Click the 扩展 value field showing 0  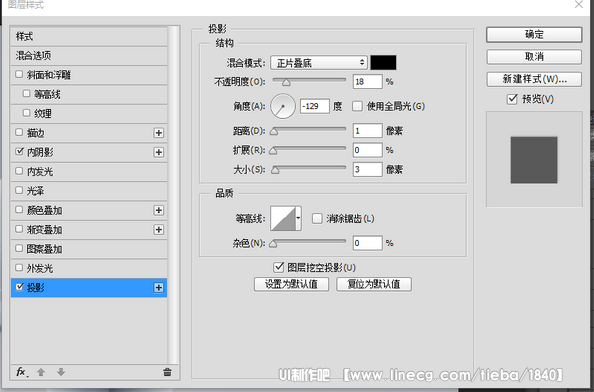pos(367,150)
